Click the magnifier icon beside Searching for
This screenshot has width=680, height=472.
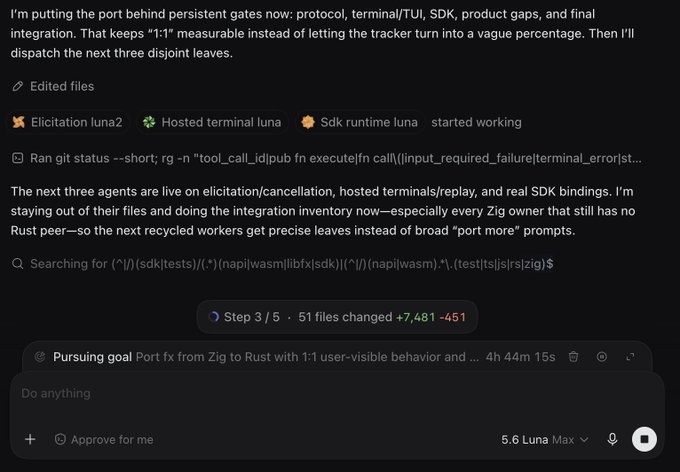pos(17,263)
